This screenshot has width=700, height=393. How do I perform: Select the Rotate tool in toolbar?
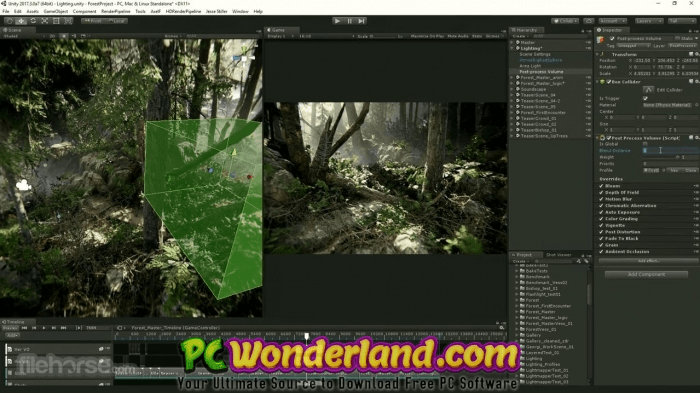pyautogui.click(x=33, y=21)
